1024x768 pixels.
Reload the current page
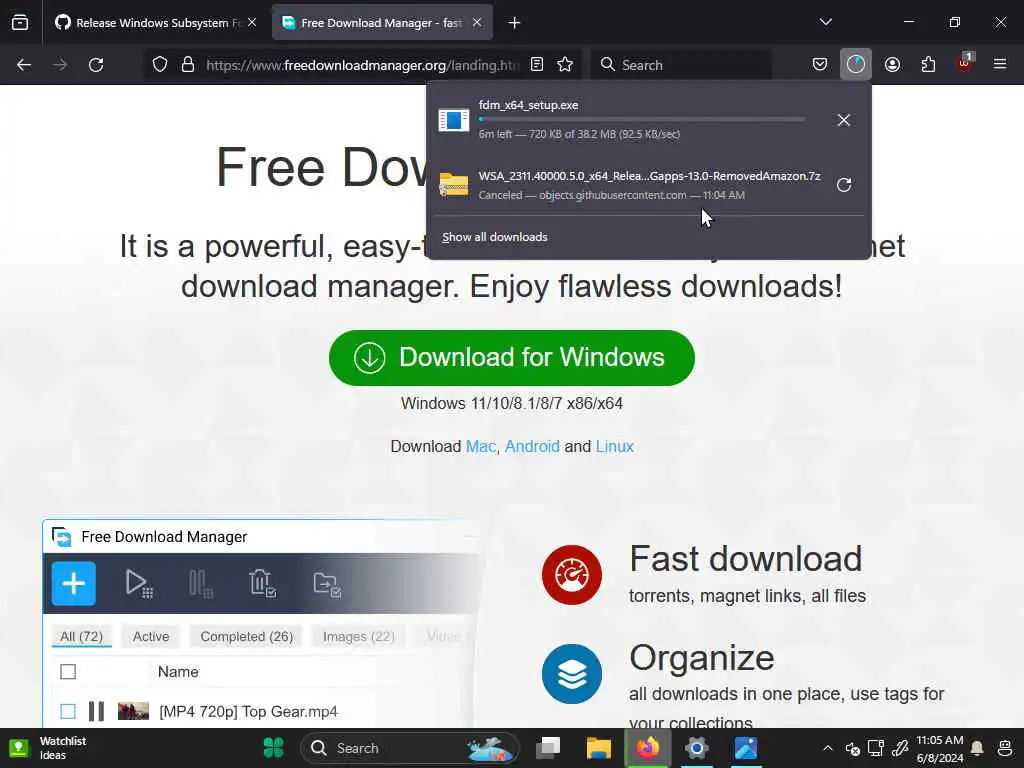tap(96, 65)
